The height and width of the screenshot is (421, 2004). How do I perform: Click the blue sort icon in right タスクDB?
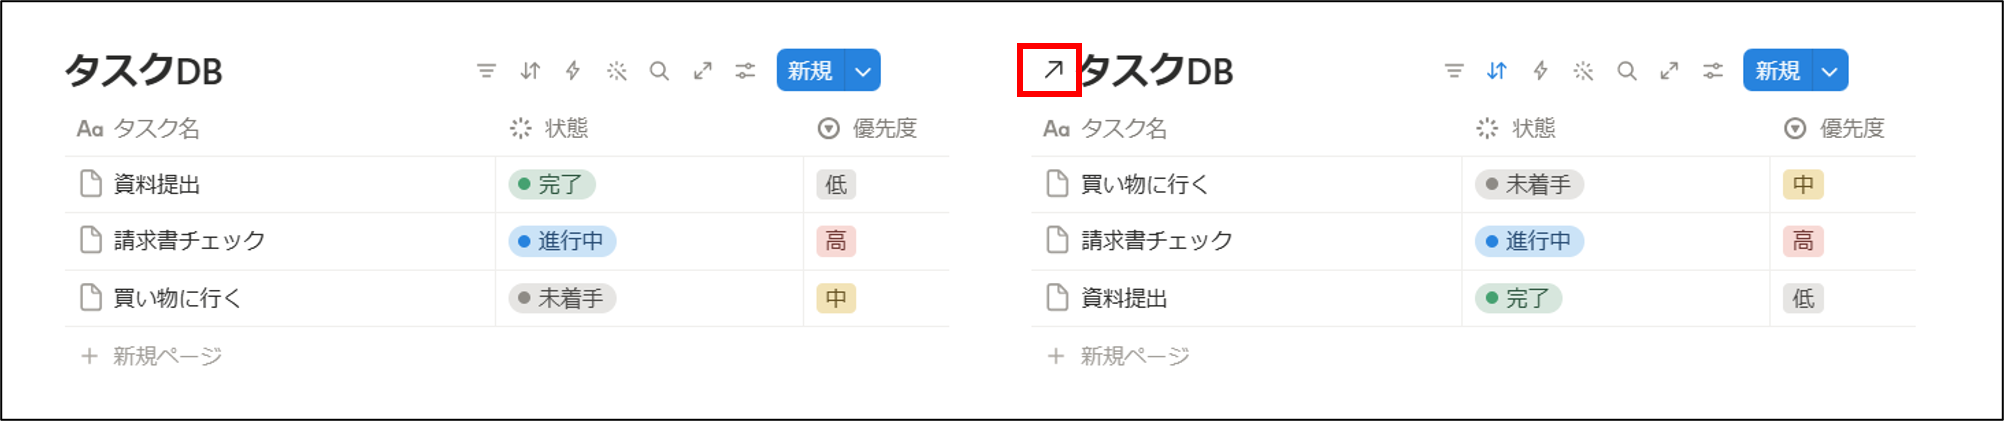pos(1496,71)
